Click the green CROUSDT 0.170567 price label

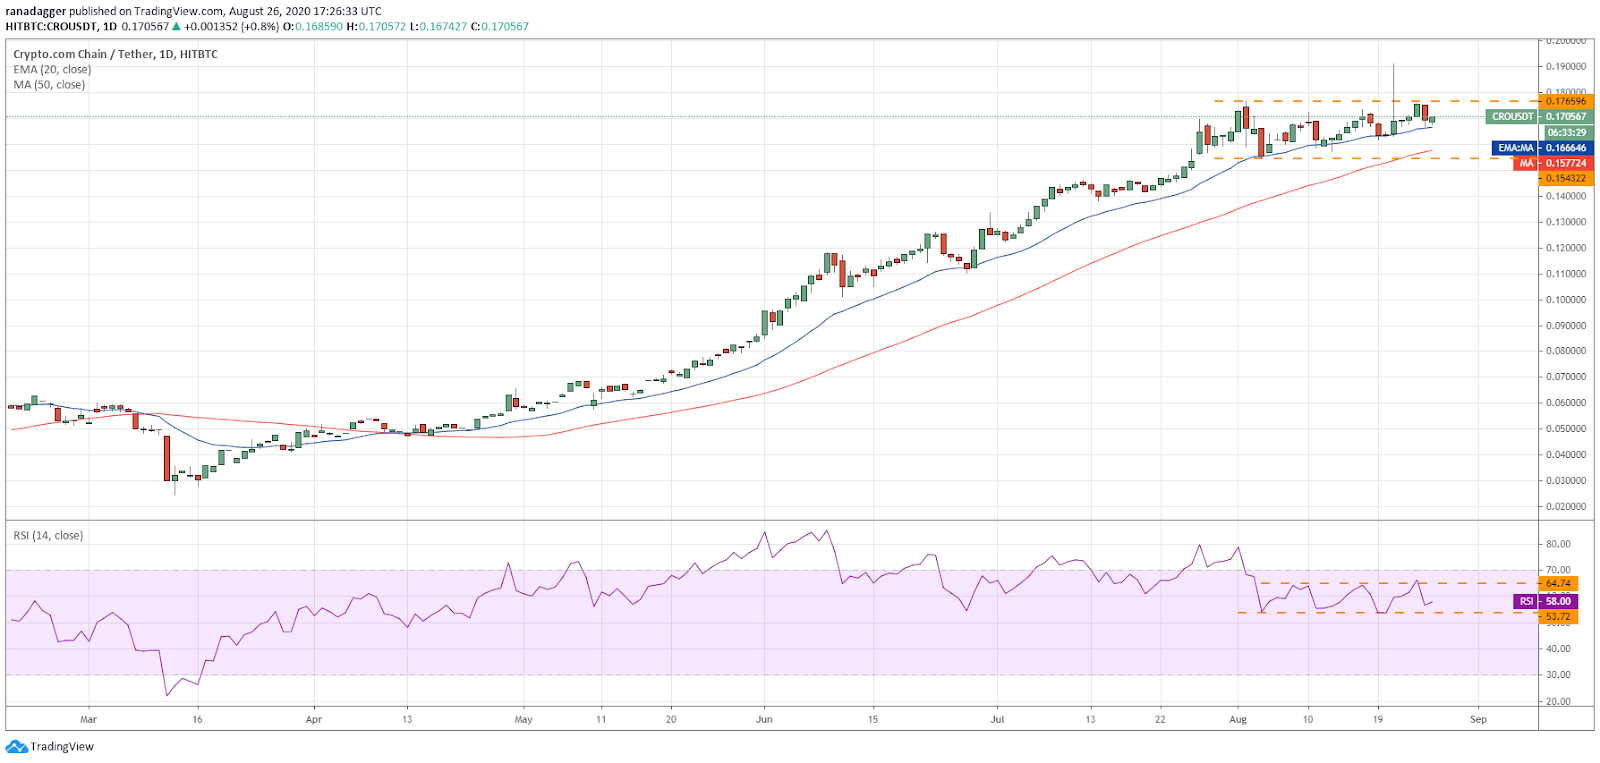1538,117
